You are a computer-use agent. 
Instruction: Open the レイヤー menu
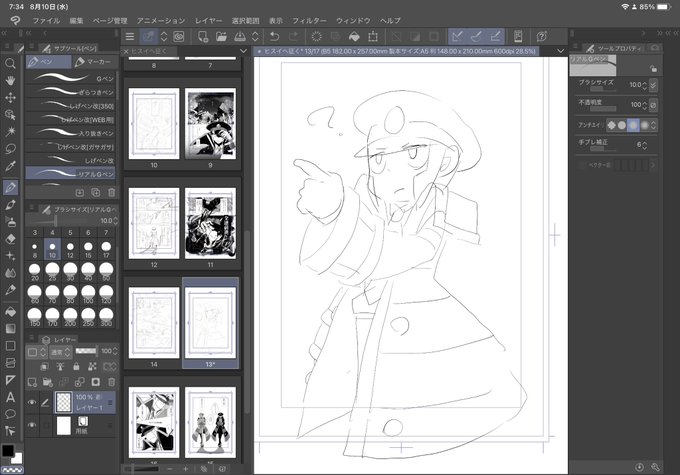pyautogui.click(x=208, y=20)
